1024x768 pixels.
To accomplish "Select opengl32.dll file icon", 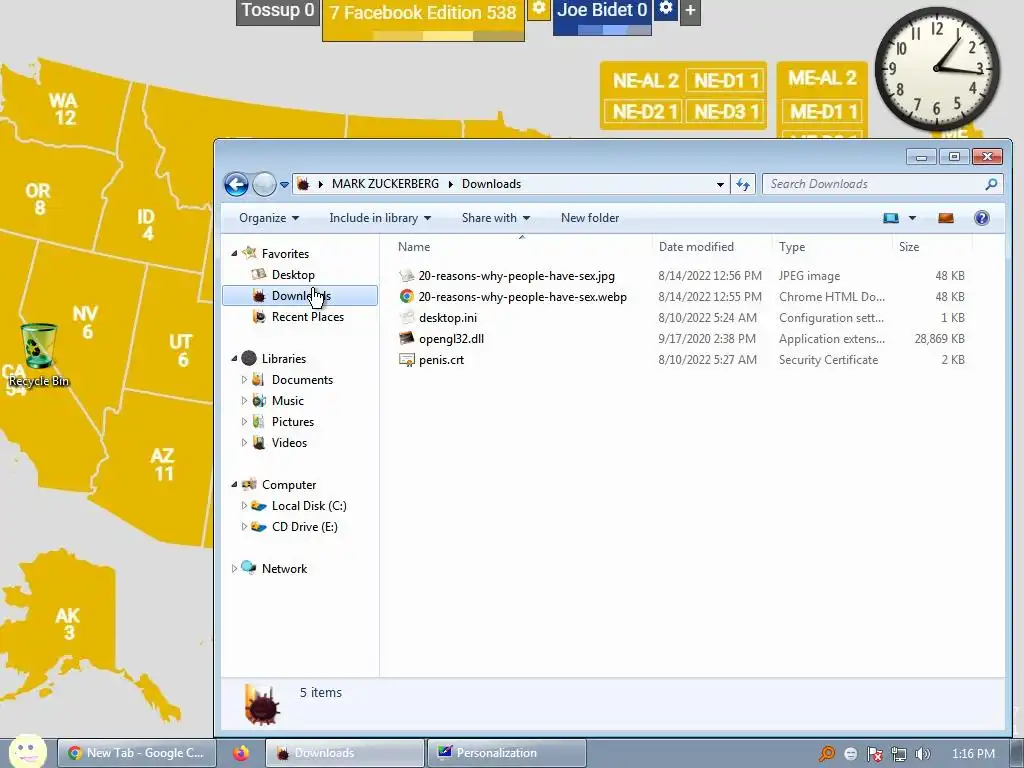I will coord(406,338).
